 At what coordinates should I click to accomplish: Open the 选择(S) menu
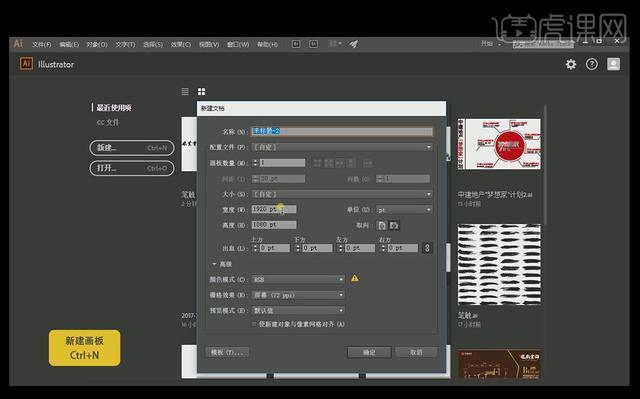pos(153,44)
